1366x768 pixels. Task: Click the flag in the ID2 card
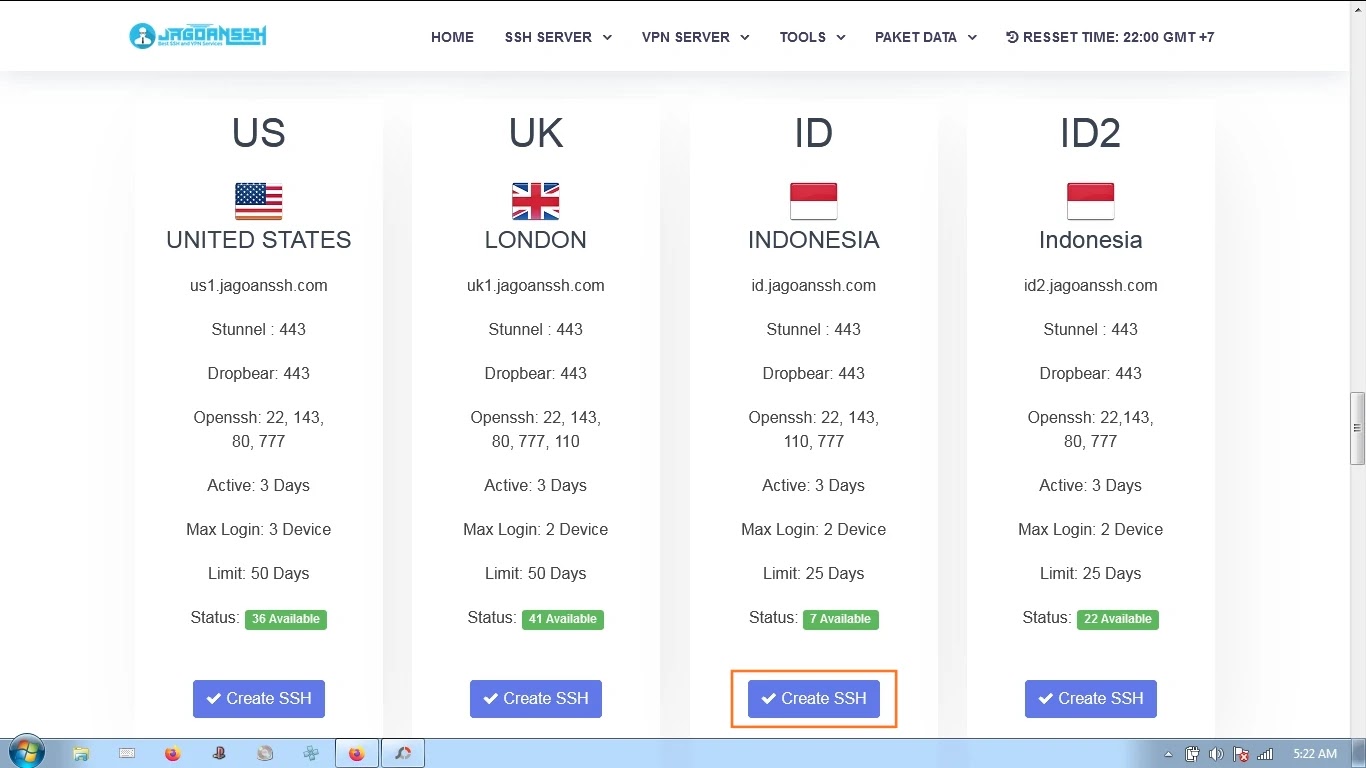[1090, 201]
